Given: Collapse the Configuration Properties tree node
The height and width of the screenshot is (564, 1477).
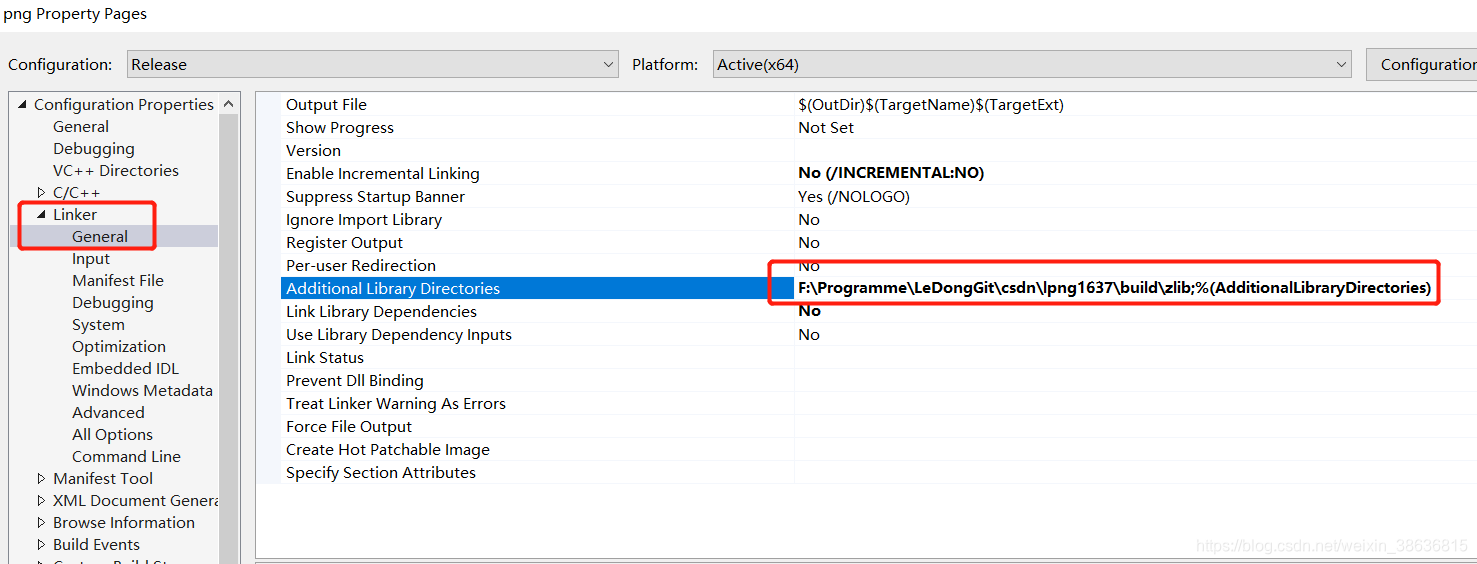Looking at the screenshot, I should click(23, 105).
